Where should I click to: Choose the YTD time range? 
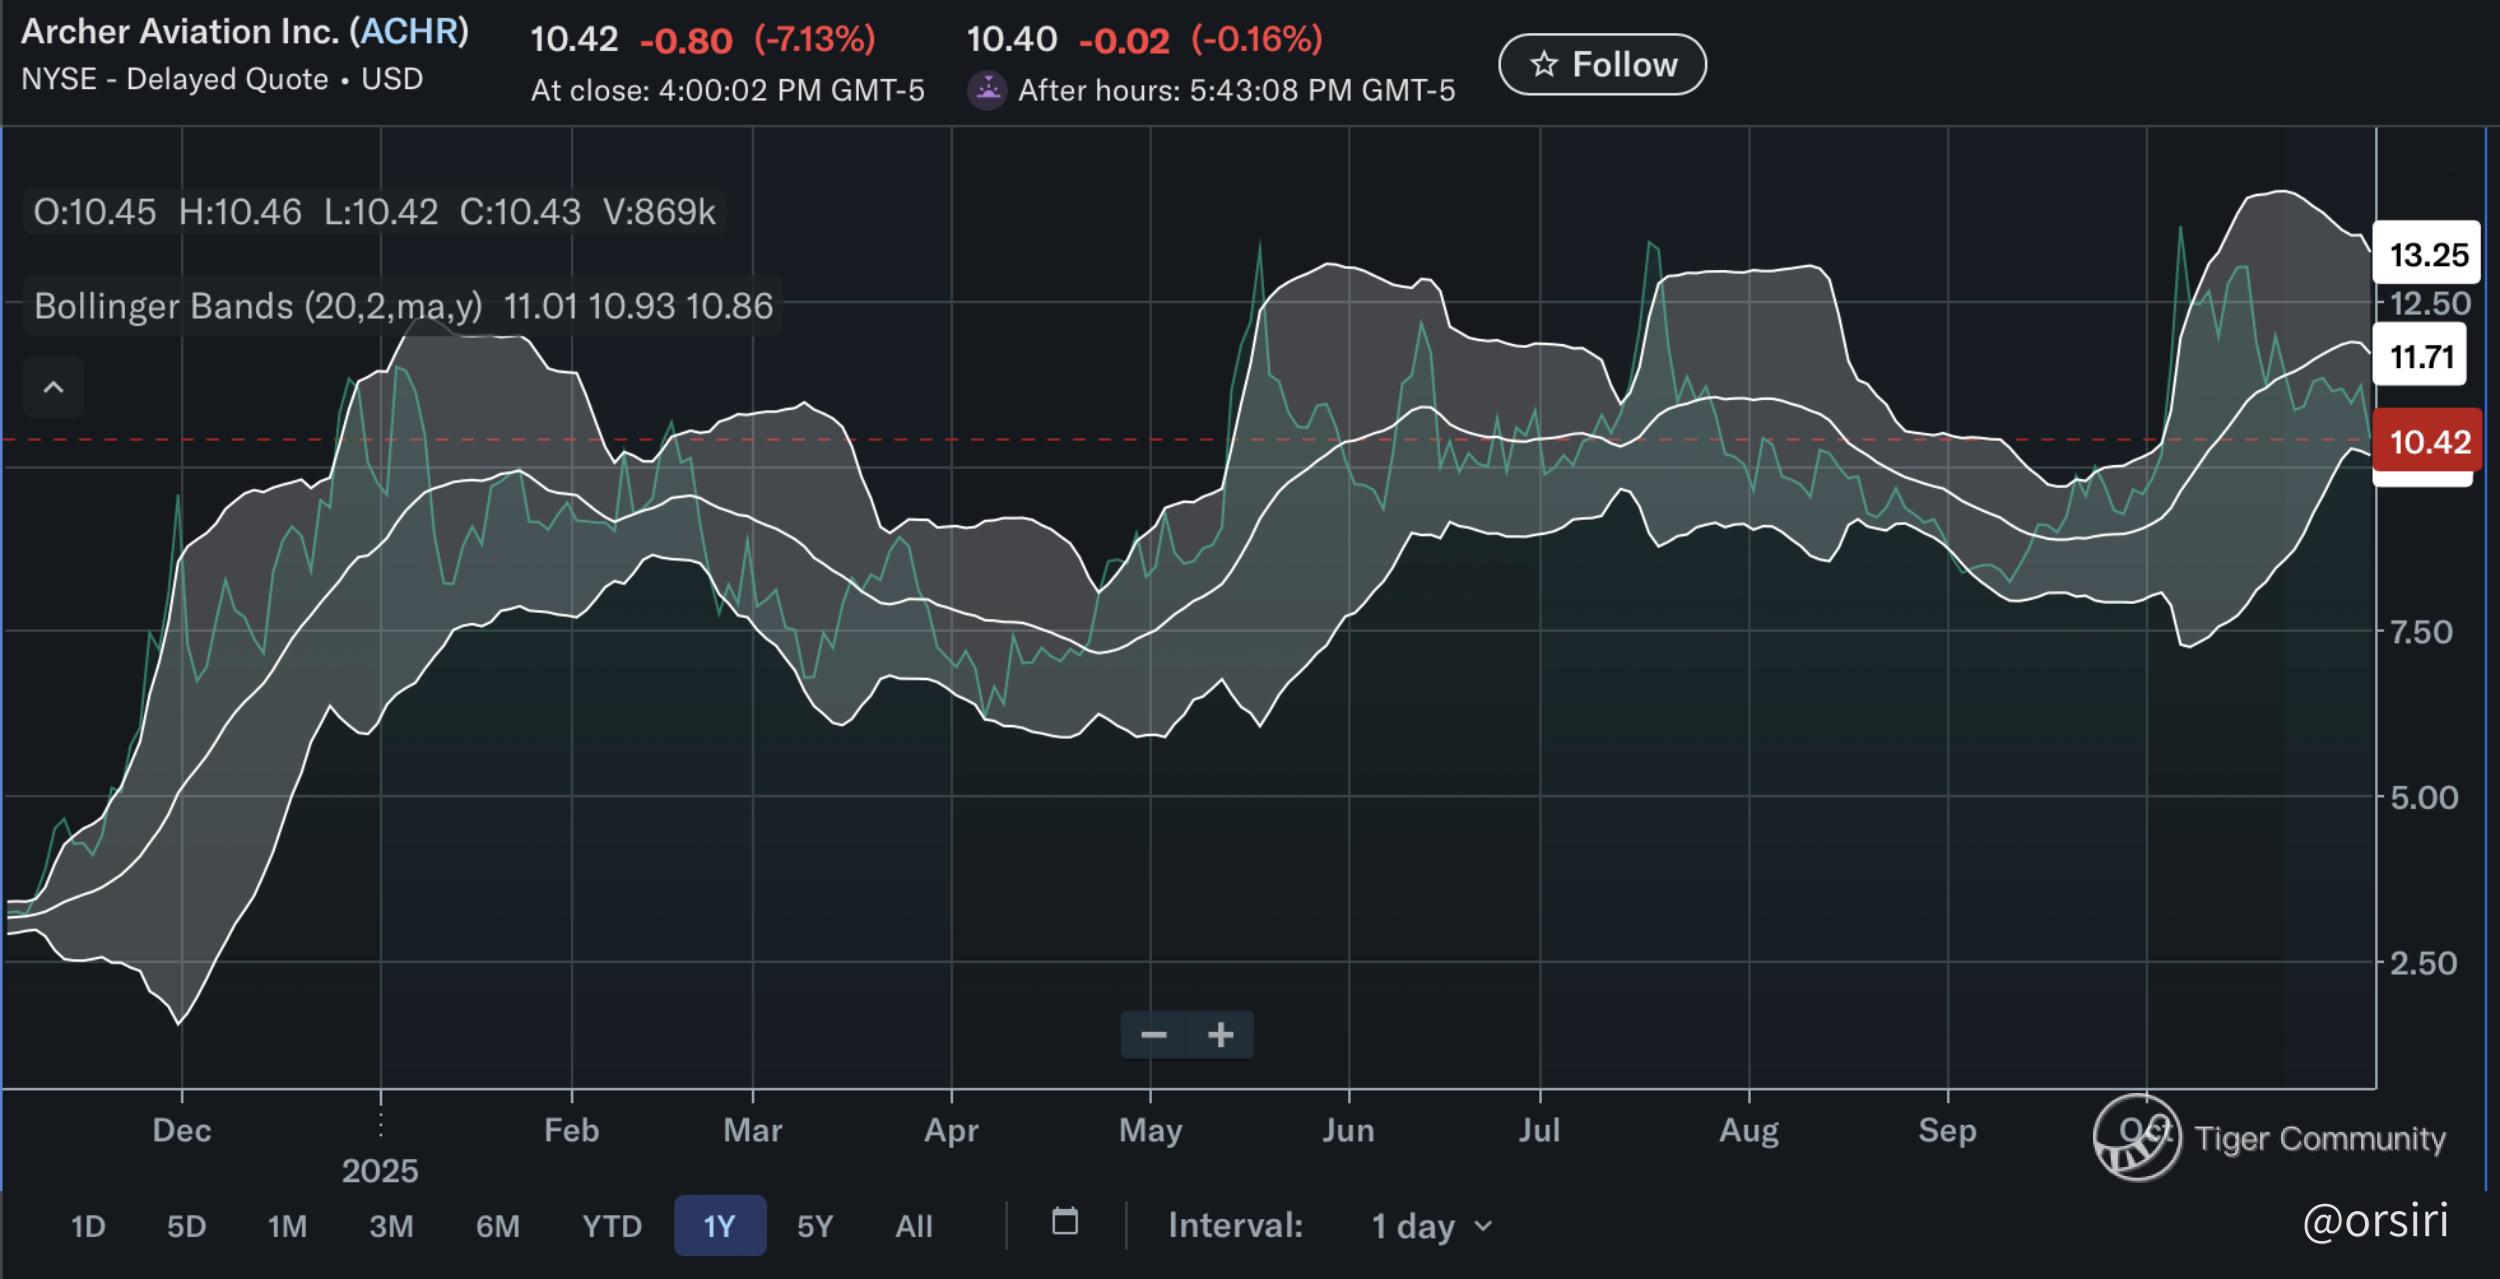[x=611, y=1226]
